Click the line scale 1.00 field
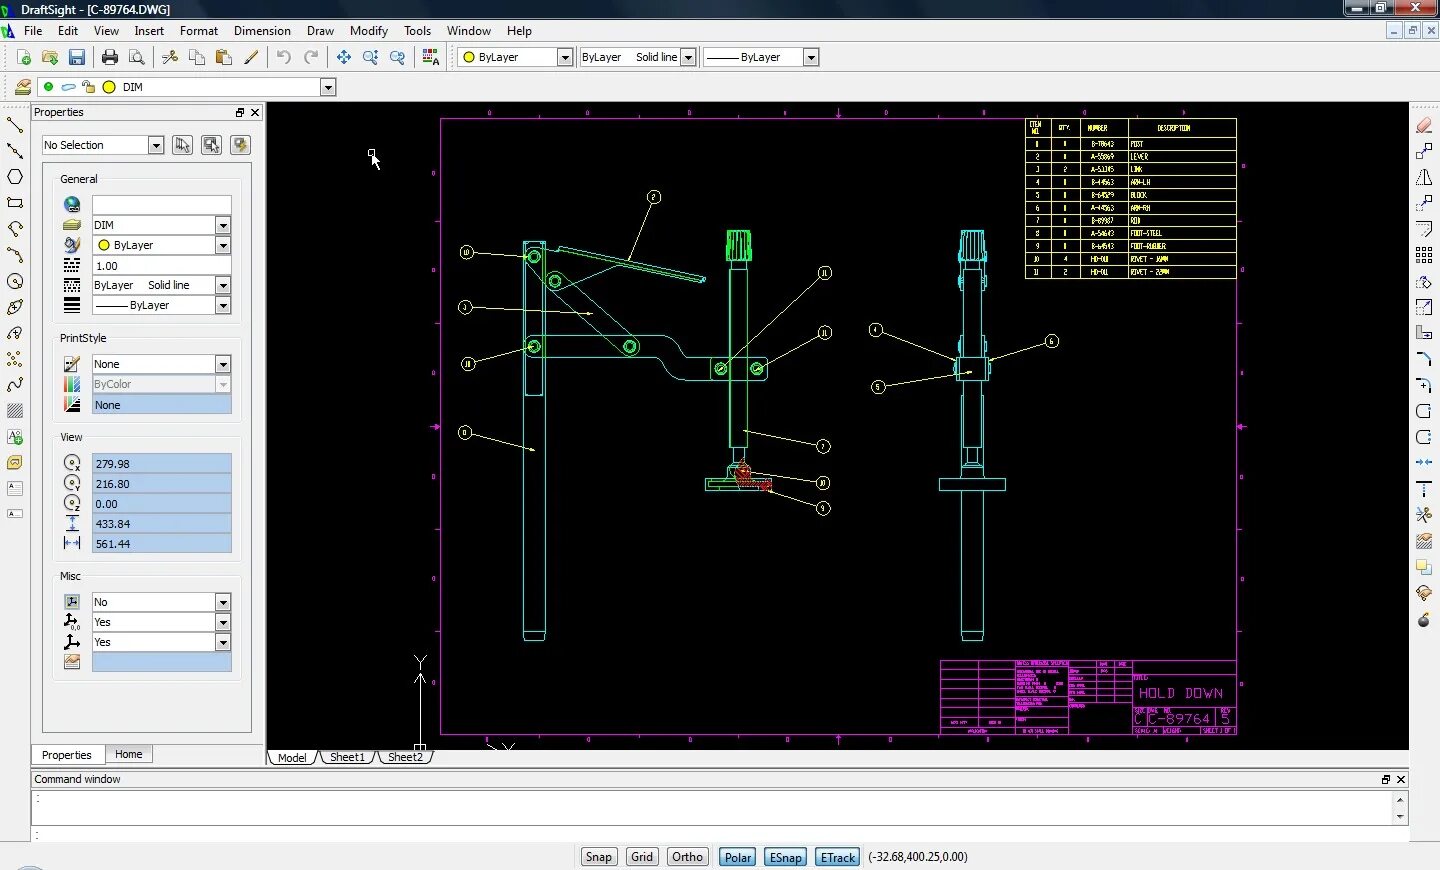Viewport: 1440px width, 870px height. click(161, 265)
